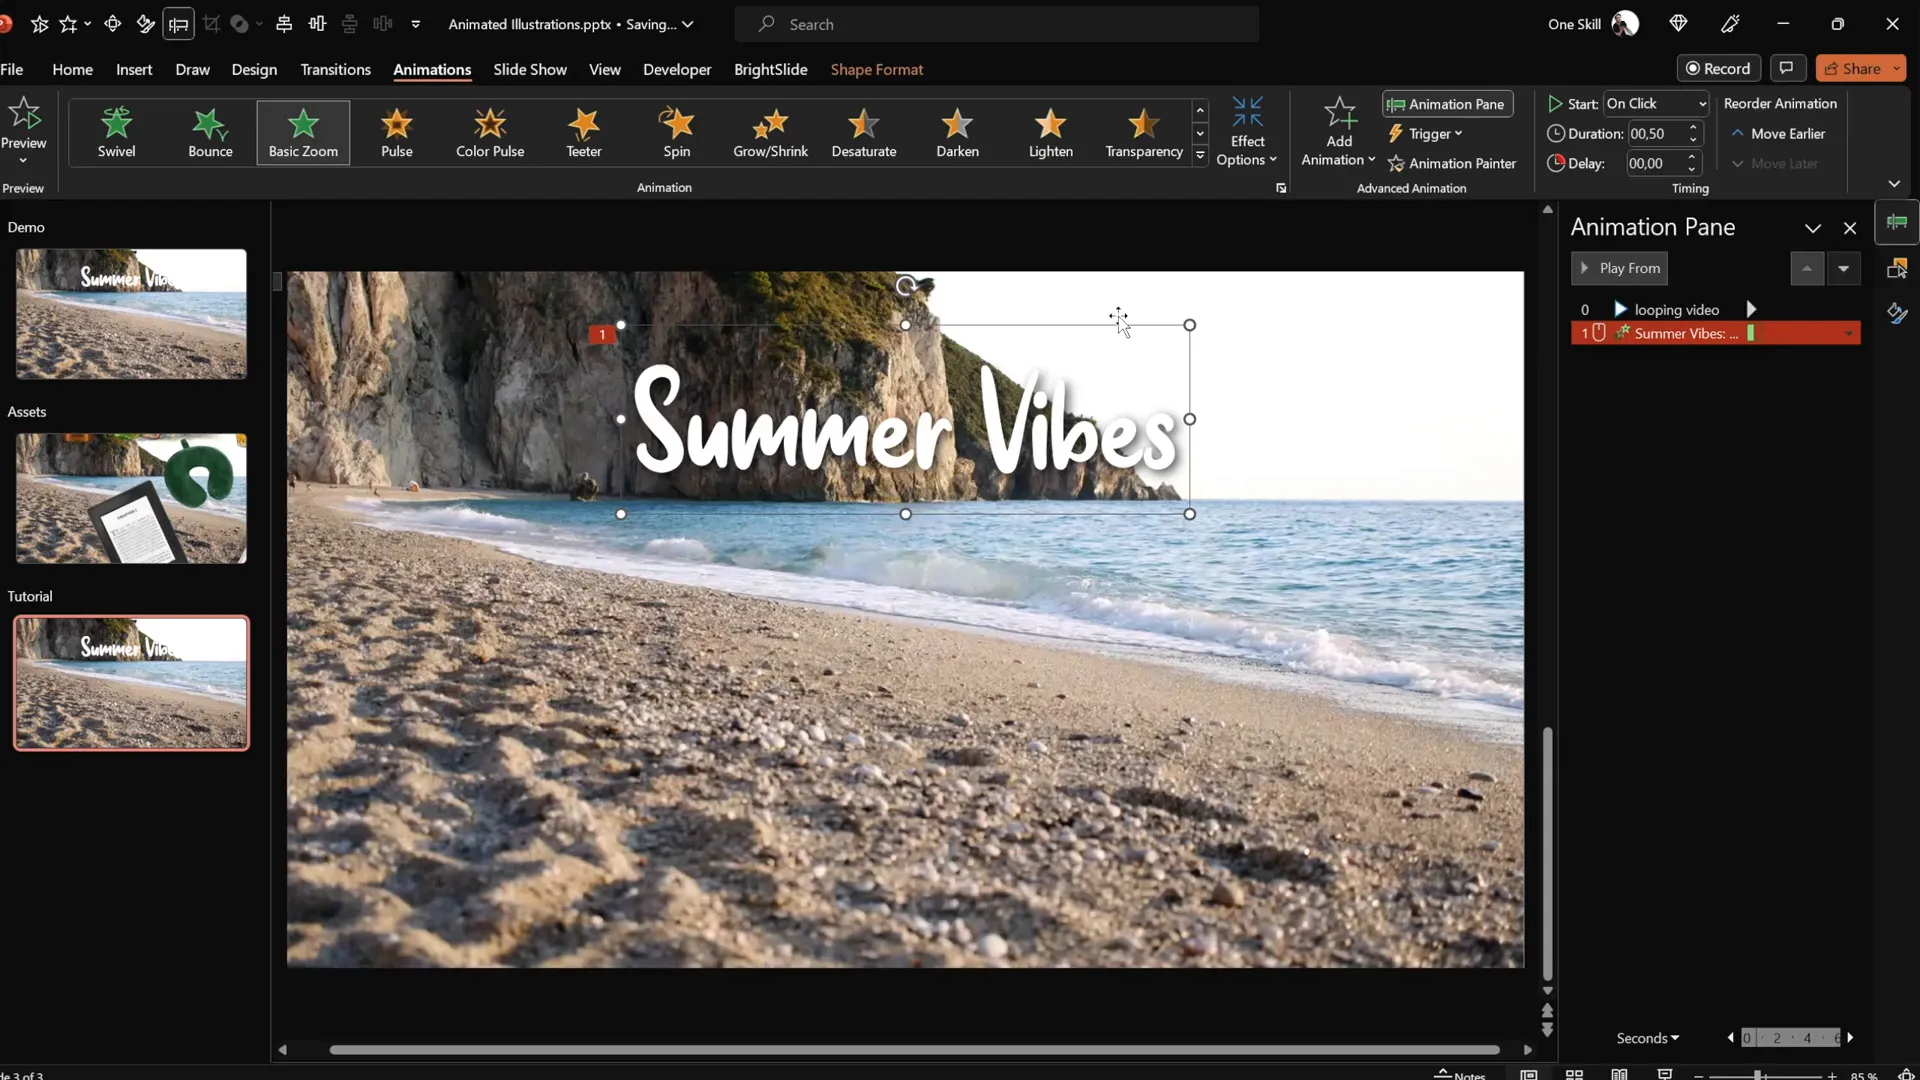The width and height of the screenshot is (1920, 1080).
Task: Select the Transparency animation
Action: [x=1144, y=132]
